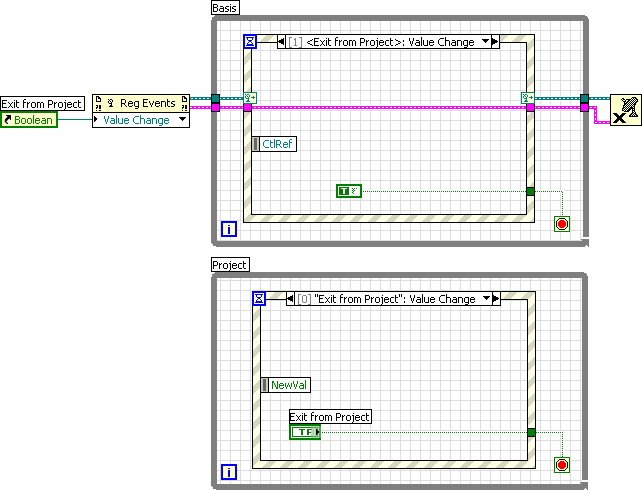Go to previous event case in Basis structure
This screenshot has height=490, width=642.
(281, 42)
